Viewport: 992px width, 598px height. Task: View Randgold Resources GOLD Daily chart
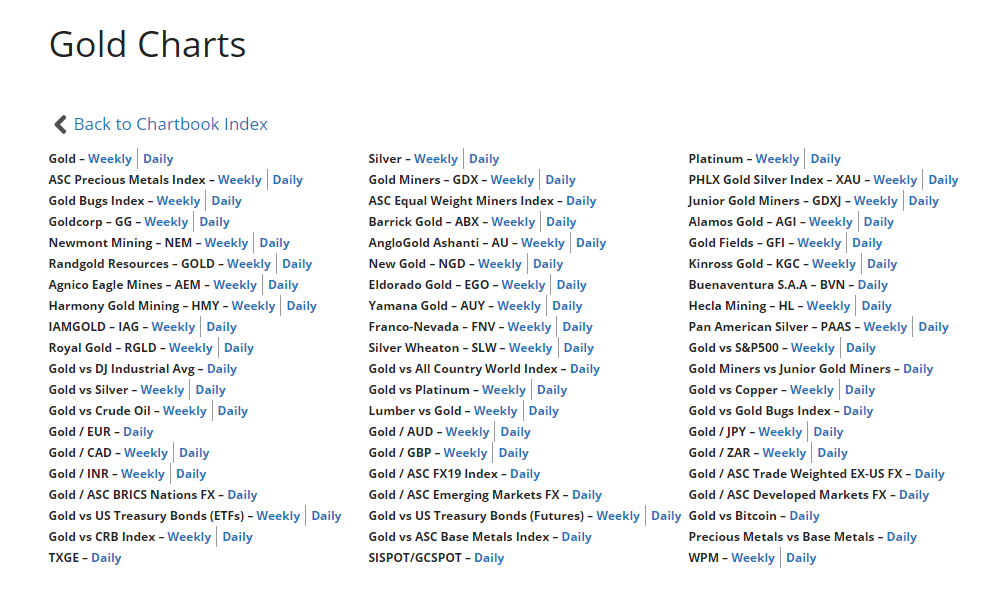[x=297, y=263]
